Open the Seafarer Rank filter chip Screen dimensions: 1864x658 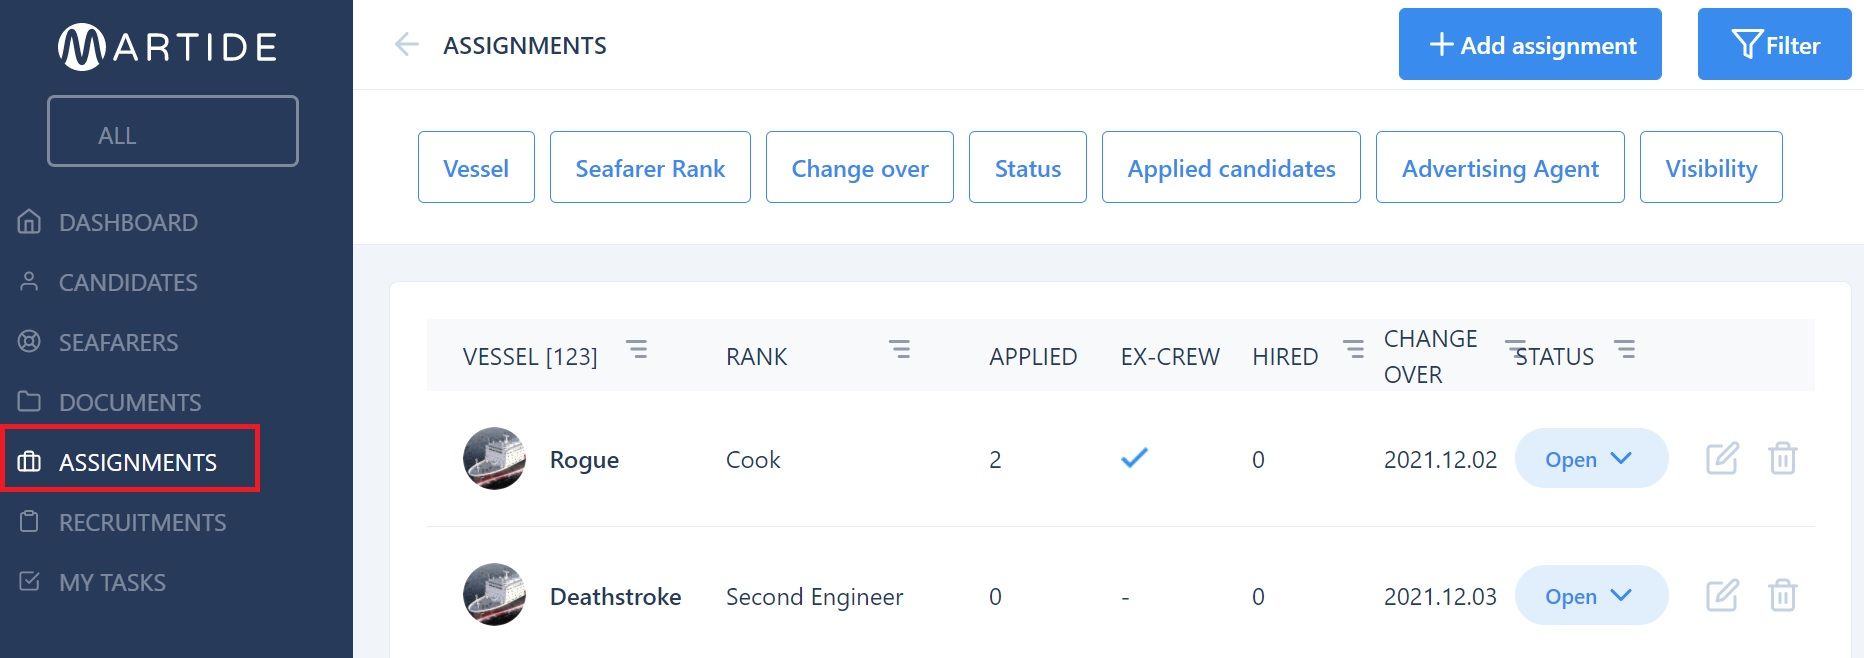(x=650, y=167)
